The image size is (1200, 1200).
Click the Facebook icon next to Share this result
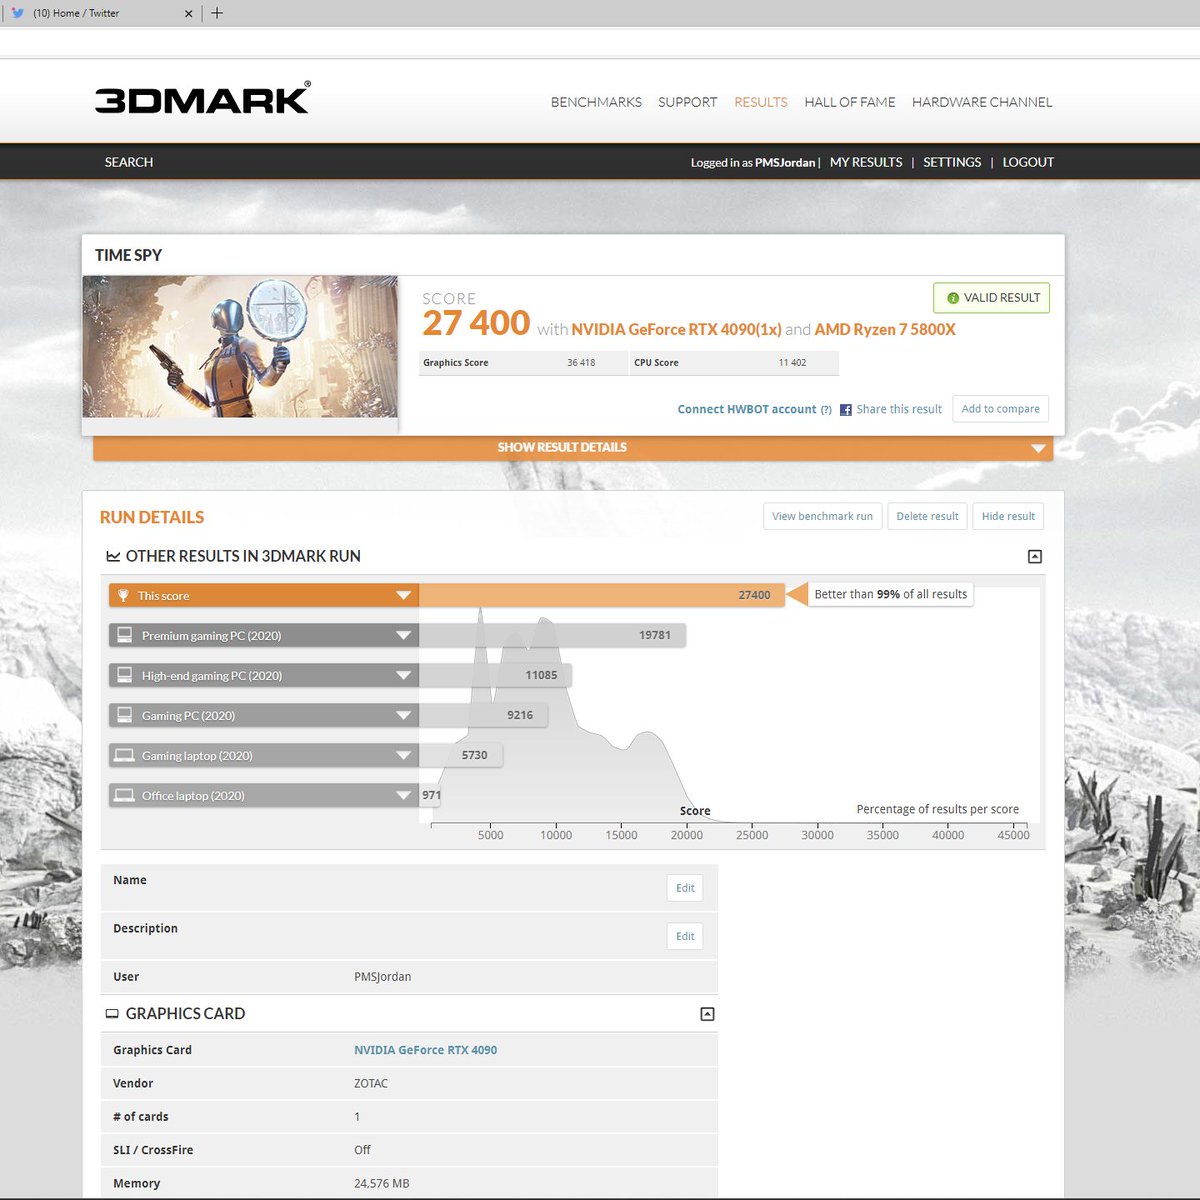[x=845, y=409]
